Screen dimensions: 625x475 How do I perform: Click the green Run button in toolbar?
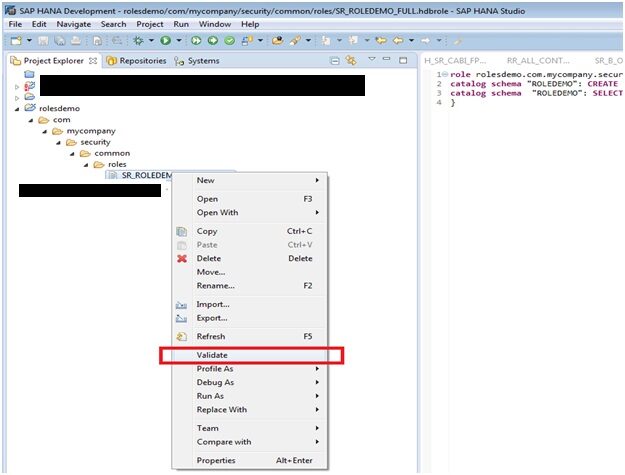point(163,40)
